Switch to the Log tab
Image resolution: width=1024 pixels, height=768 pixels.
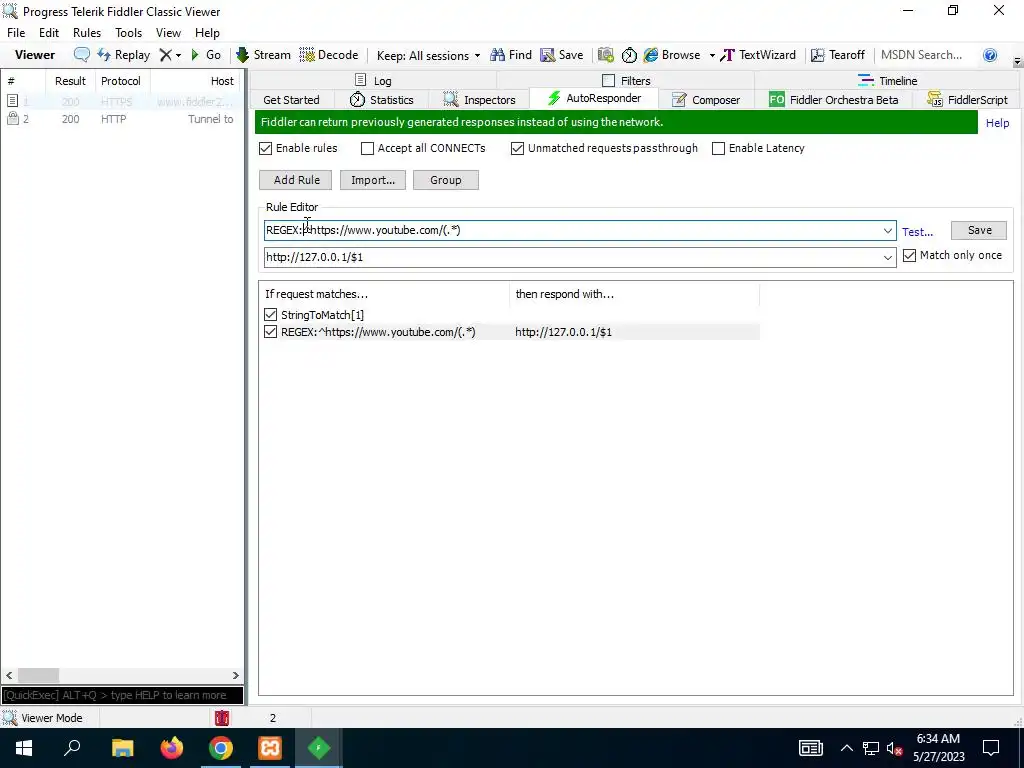pyautogui.click(x=373, y=80)
